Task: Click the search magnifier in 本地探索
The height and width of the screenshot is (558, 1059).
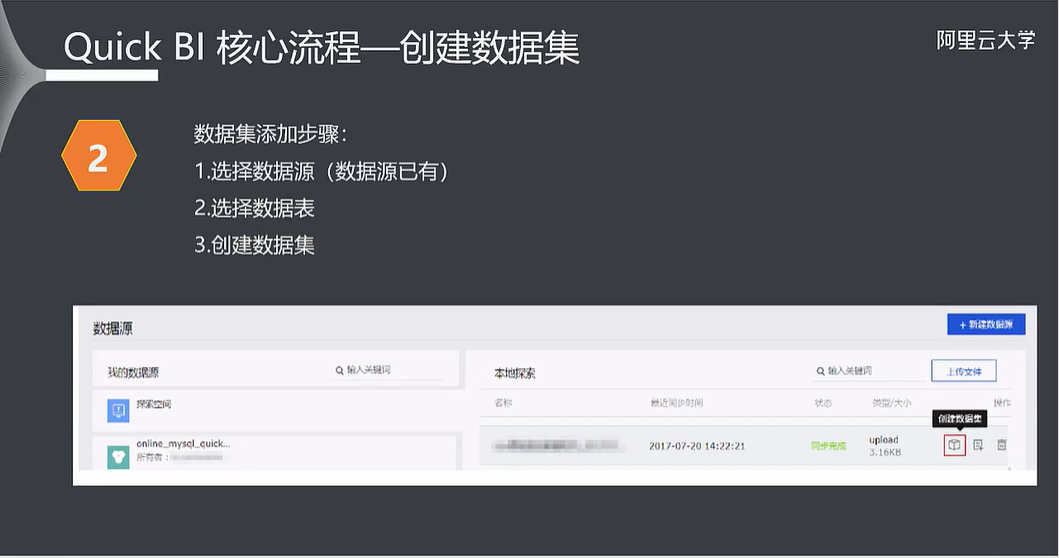Action: coord(821,371)
